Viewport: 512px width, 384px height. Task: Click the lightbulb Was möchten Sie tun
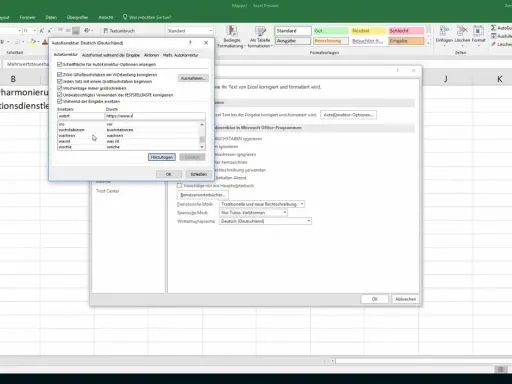click(125, 17)
